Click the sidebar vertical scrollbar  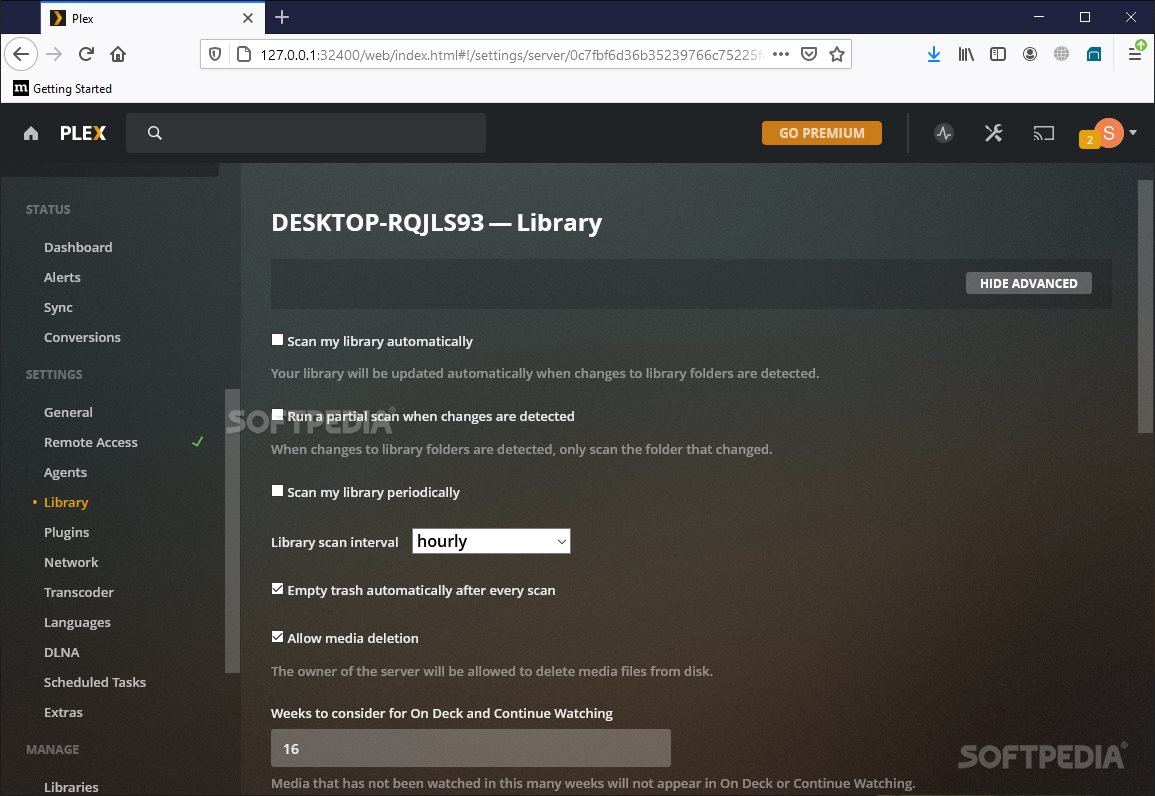click(232, 530)
